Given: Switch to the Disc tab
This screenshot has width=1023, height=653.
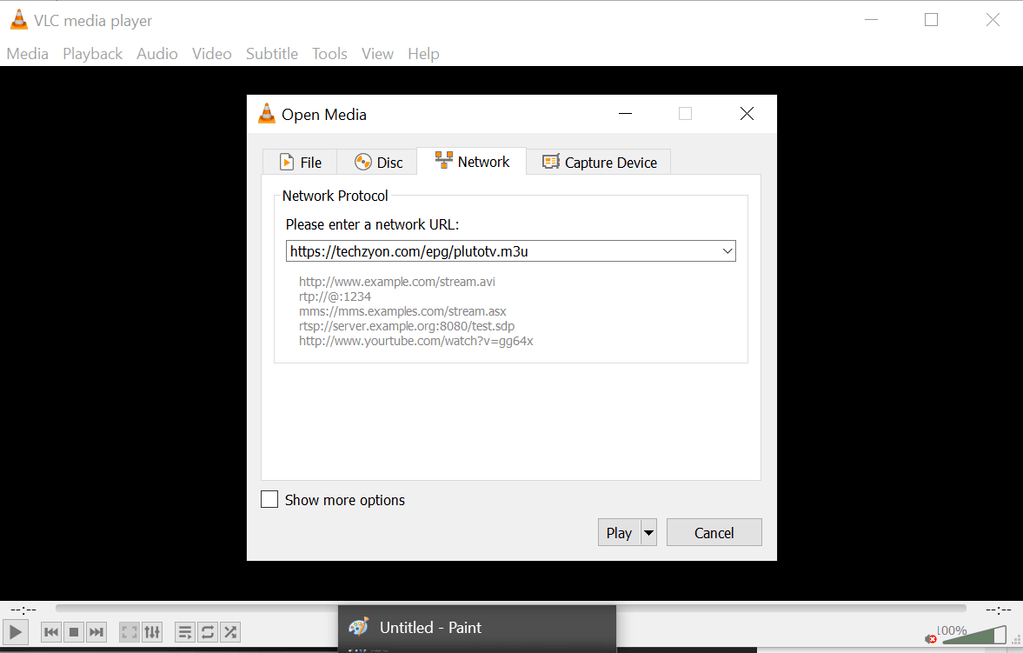Looking at the screenshot, I should click(x=376, y=161).
